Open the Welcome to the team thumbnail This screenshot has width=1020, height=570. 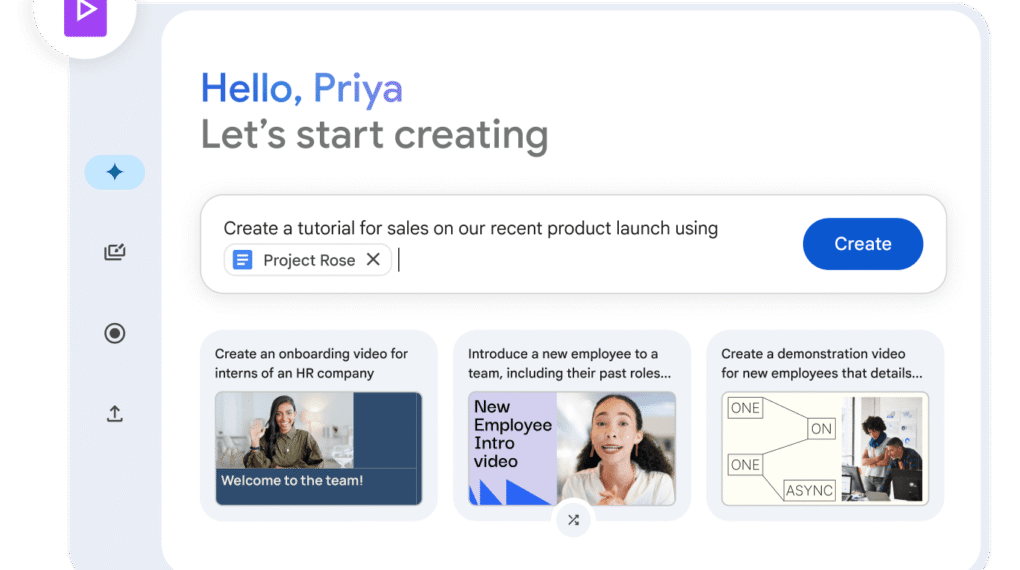(319, 448)
